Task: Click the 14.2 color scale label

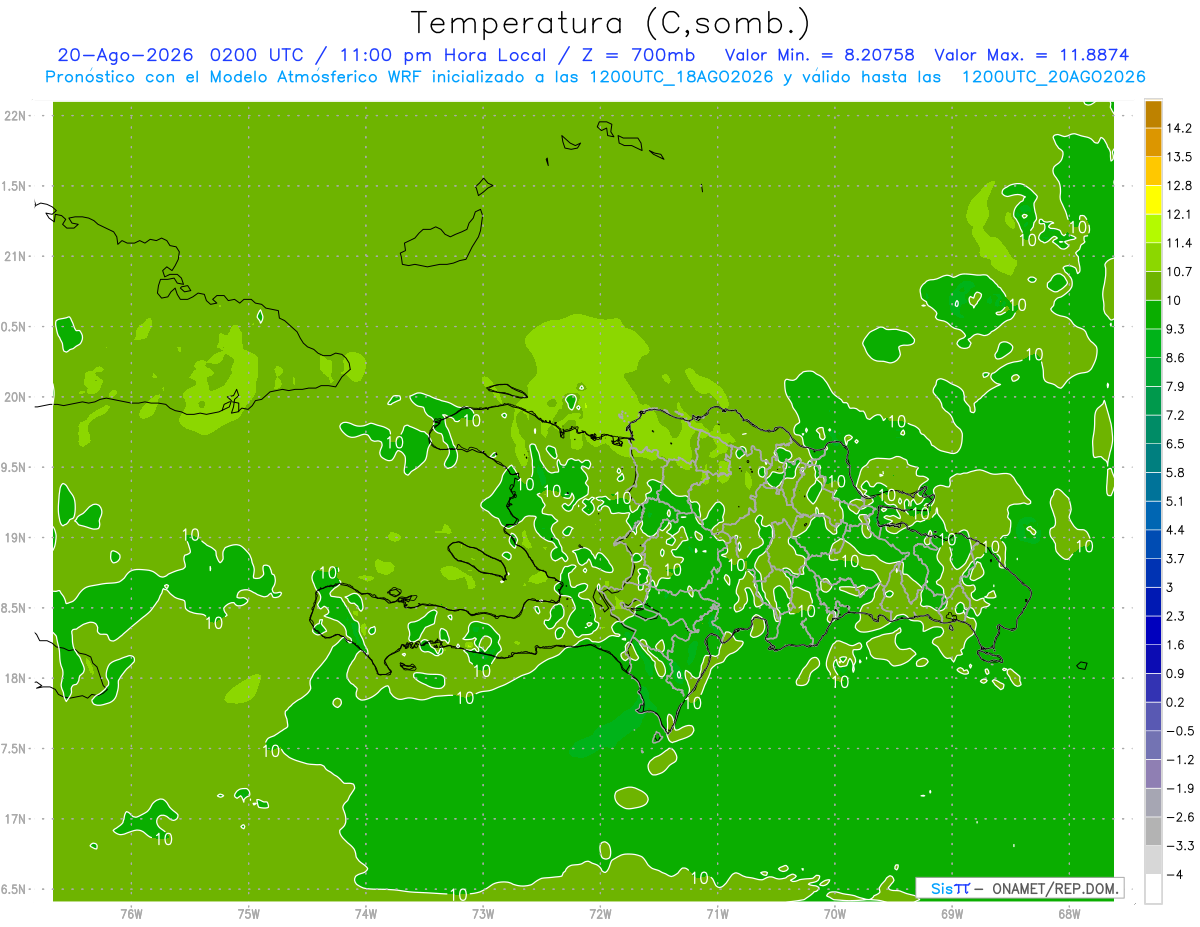Action: pyautogui.click(x=1179, y=128)
